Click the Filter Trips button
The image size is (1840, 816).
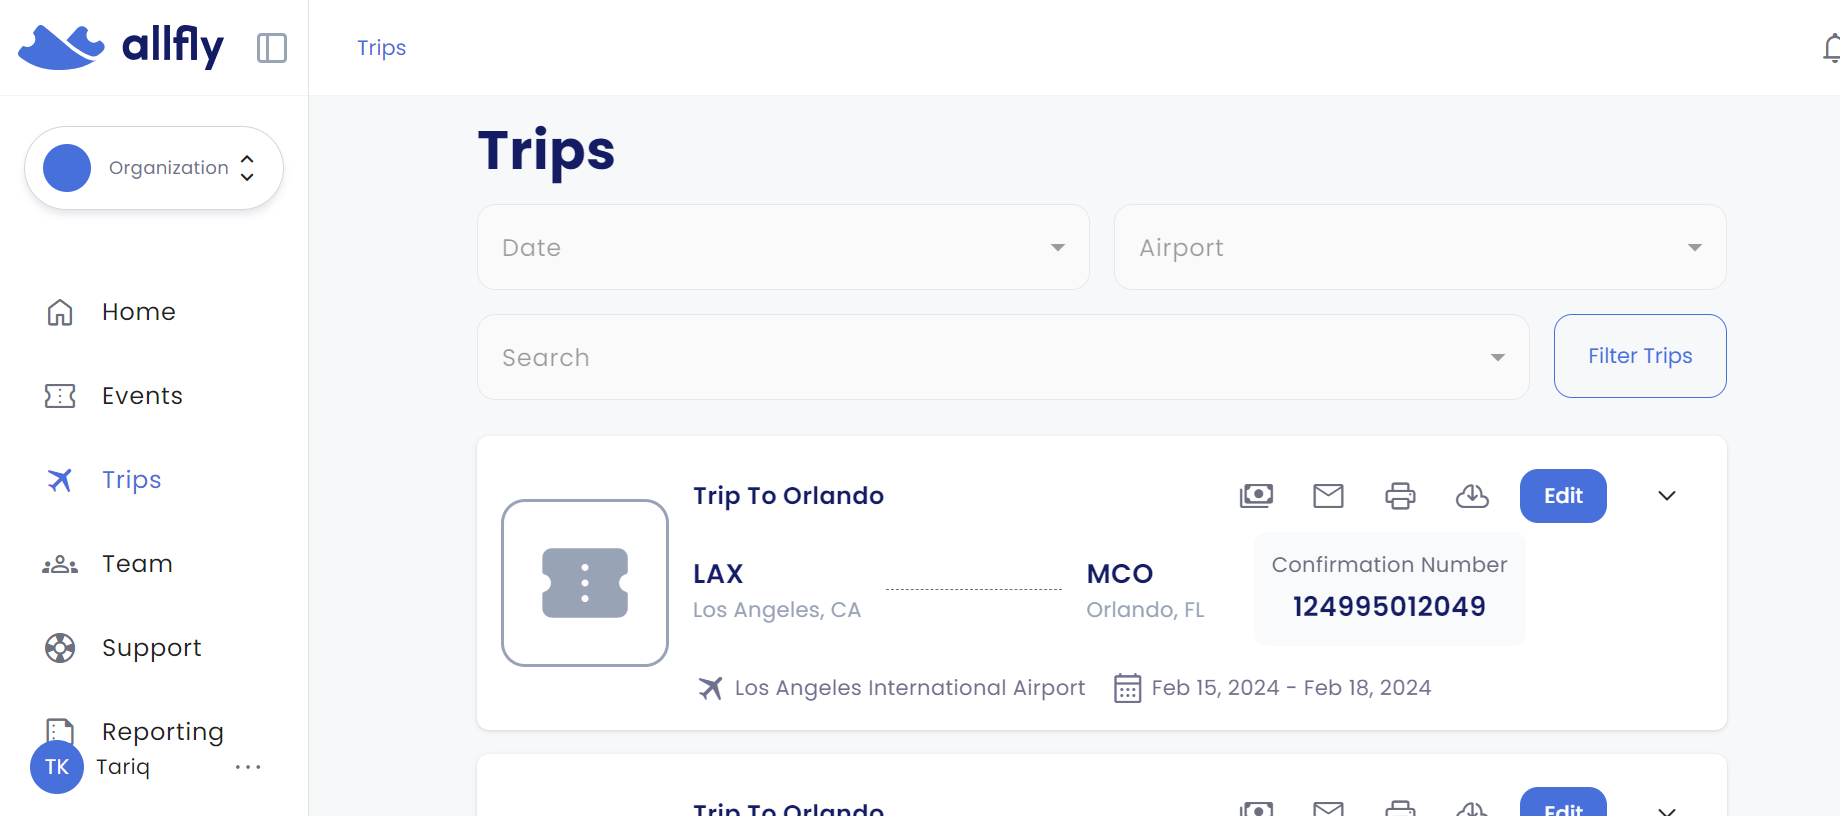tap(1640, 356)
